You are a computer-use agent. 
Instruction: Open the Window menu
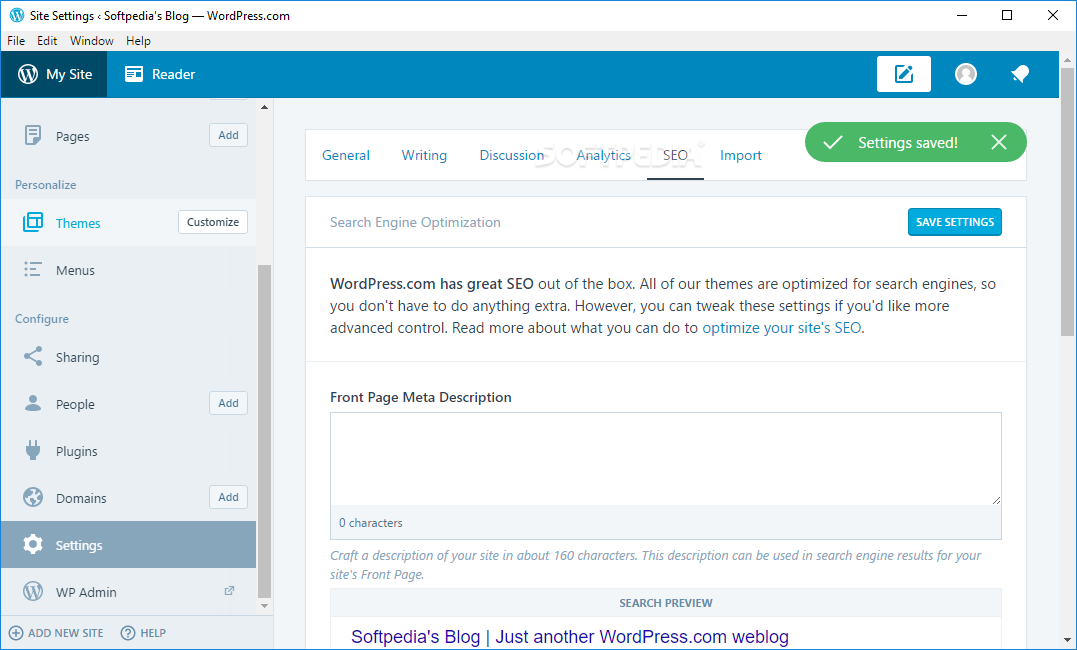91,41
